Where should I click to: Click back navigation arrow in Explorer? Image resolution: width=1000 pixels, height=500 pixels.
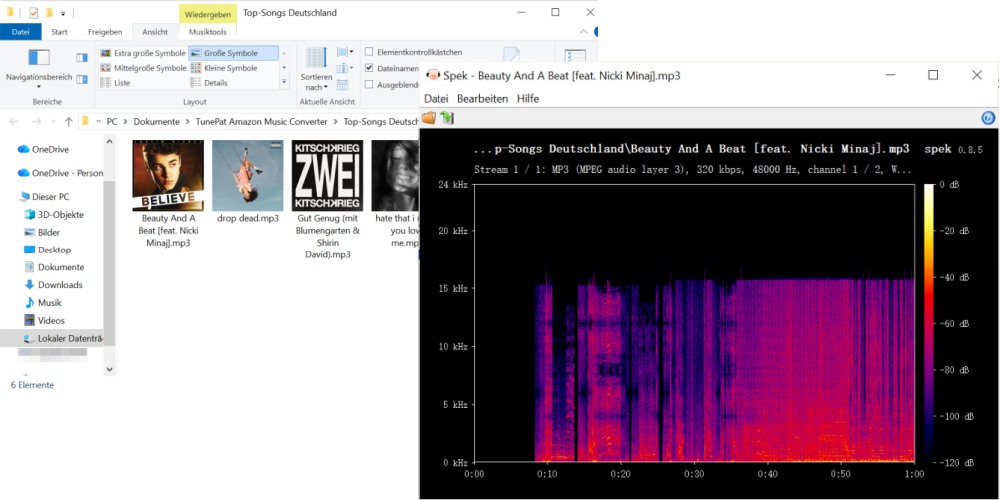coord(15,121)
